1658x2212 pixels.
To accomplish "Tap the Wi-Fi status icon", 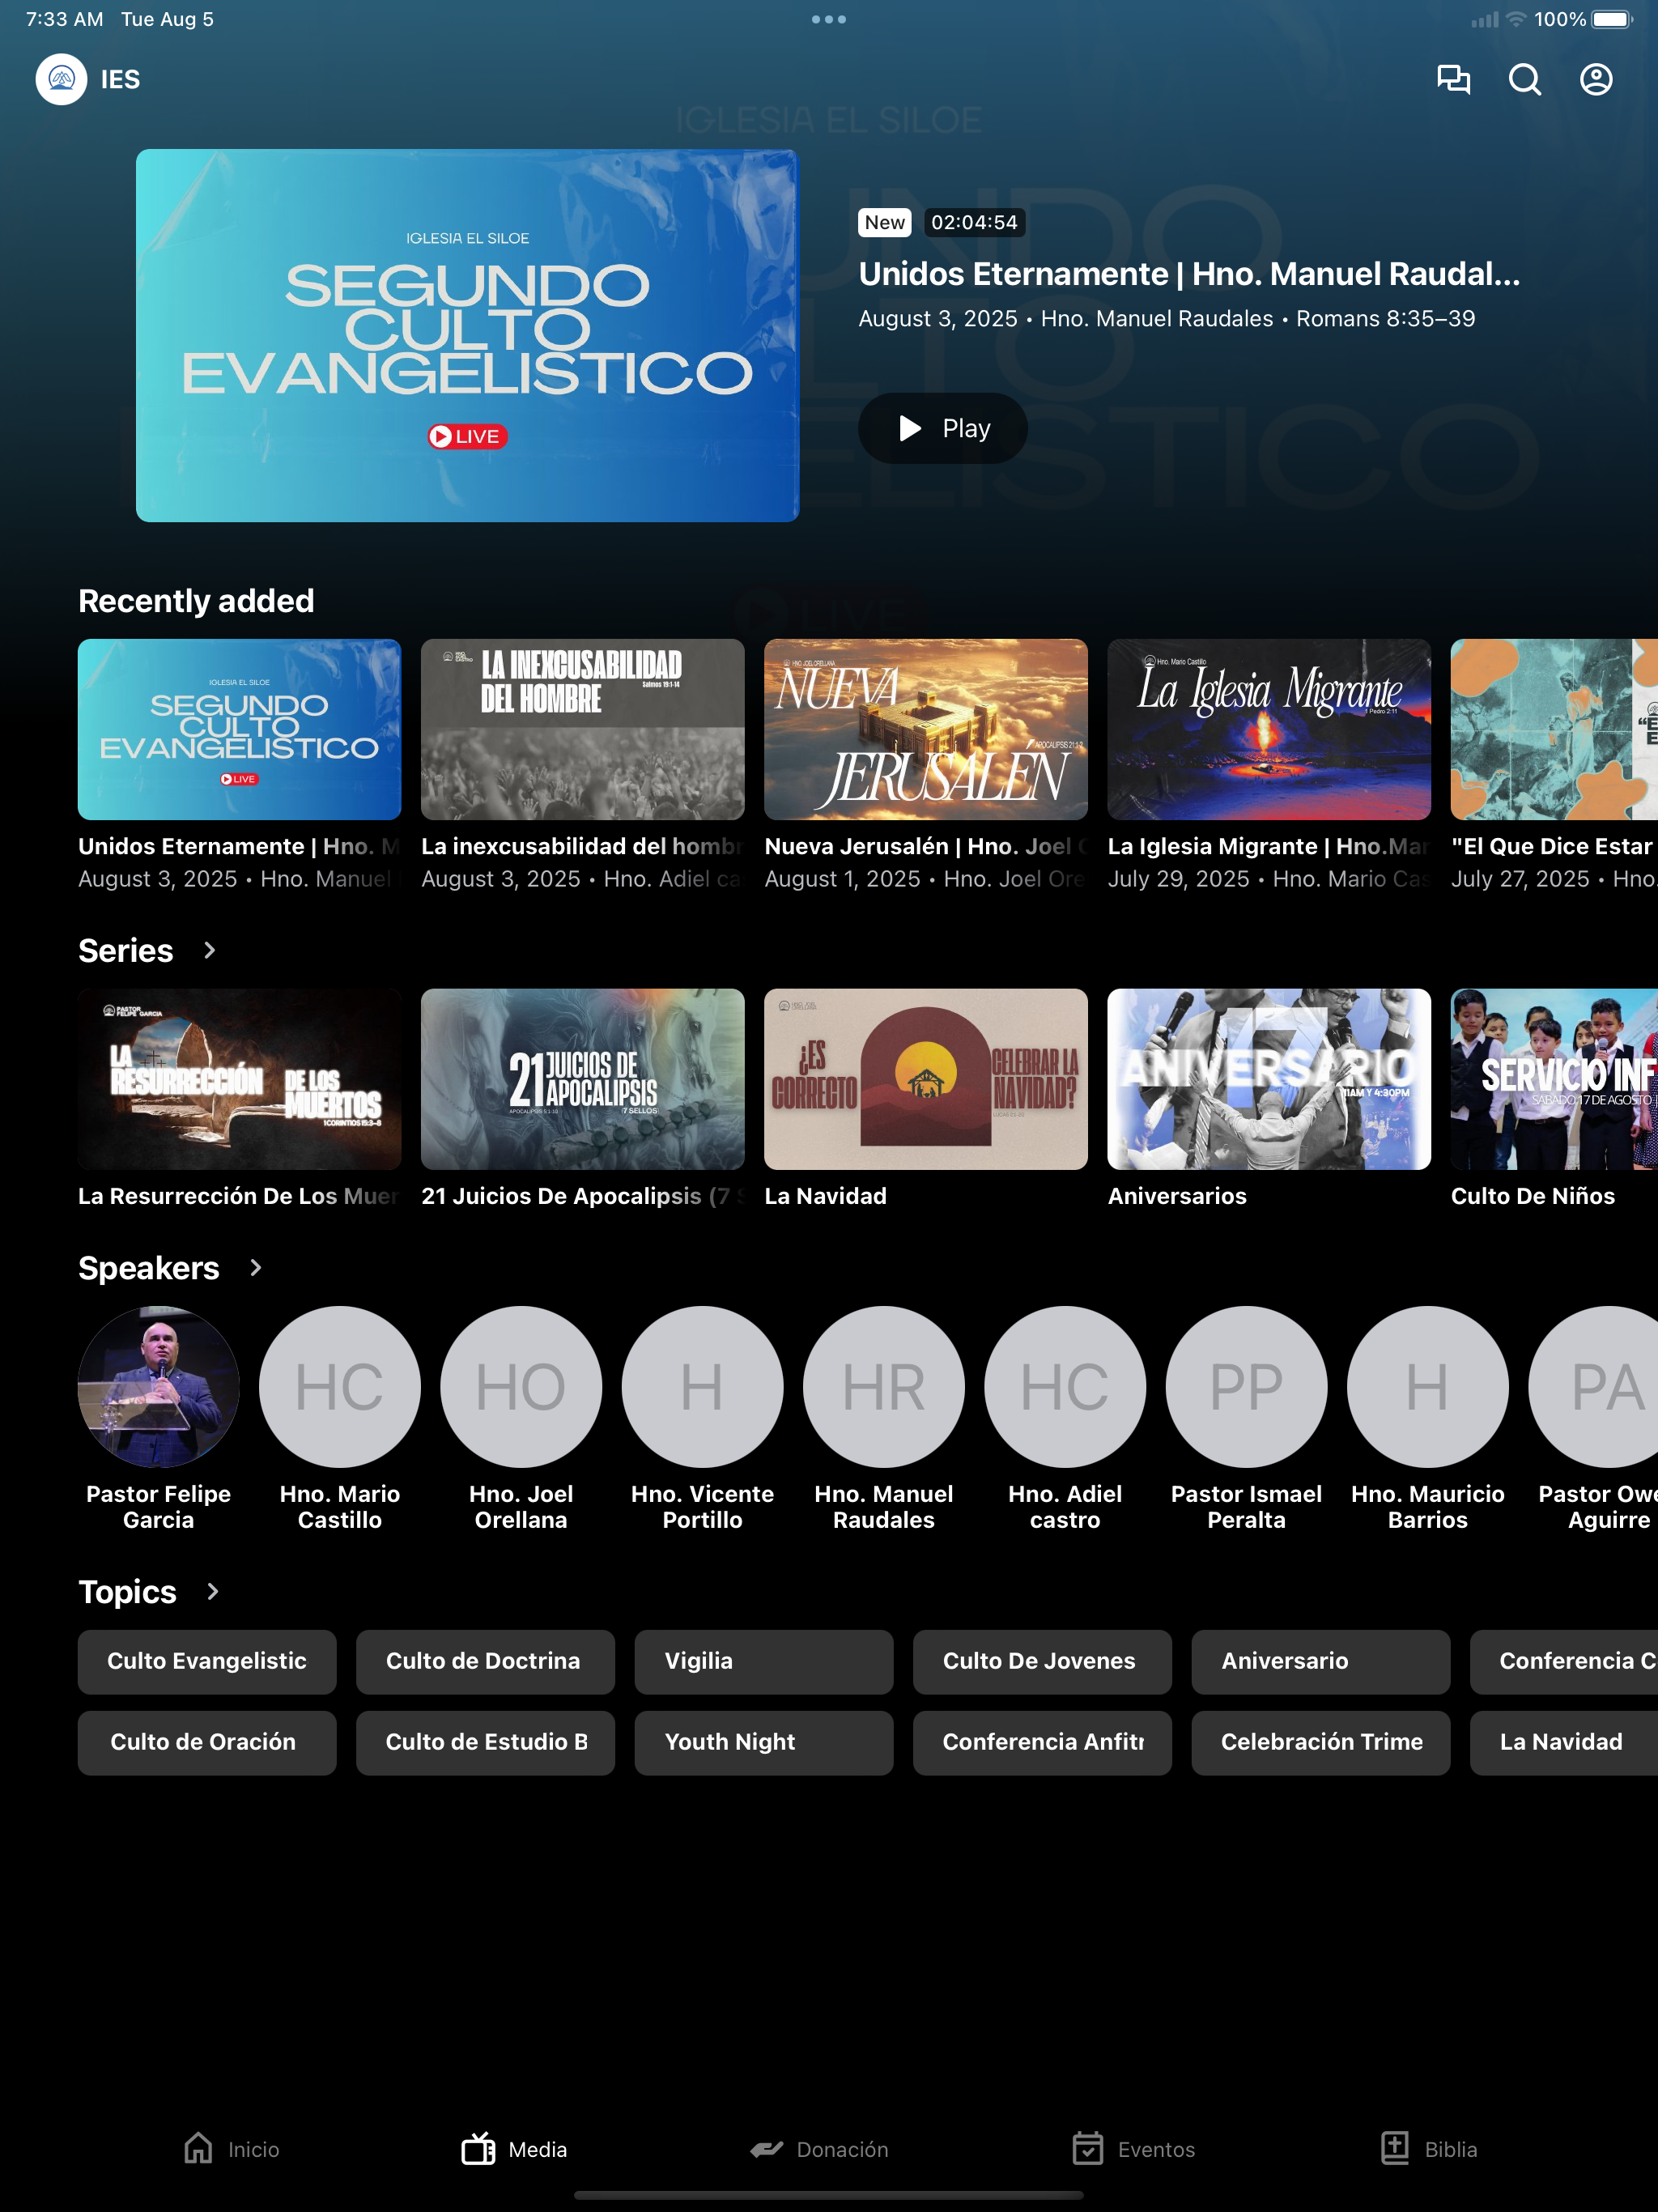I will pyautogui.click(x=1516, y=19).
